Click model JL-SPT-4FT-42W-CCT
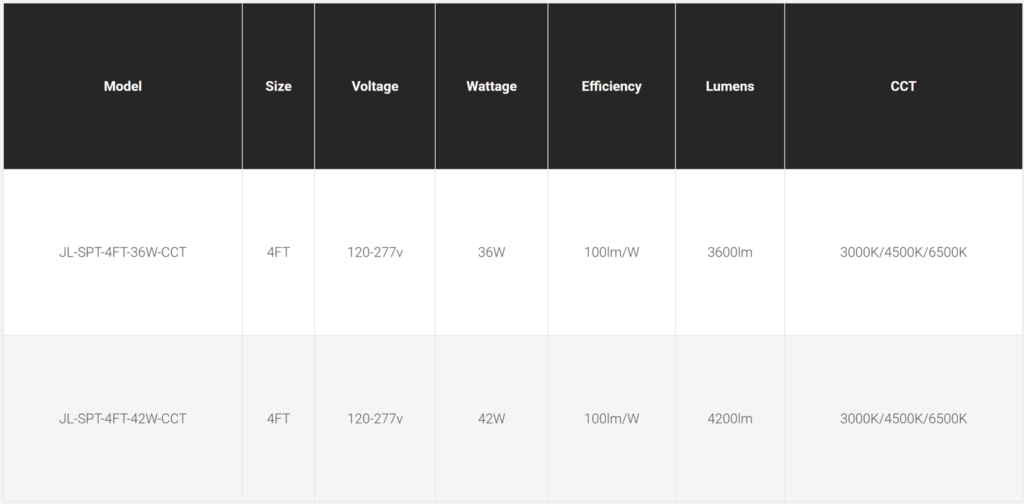Viewport: 1024px width, 504px height. (123, 418)
